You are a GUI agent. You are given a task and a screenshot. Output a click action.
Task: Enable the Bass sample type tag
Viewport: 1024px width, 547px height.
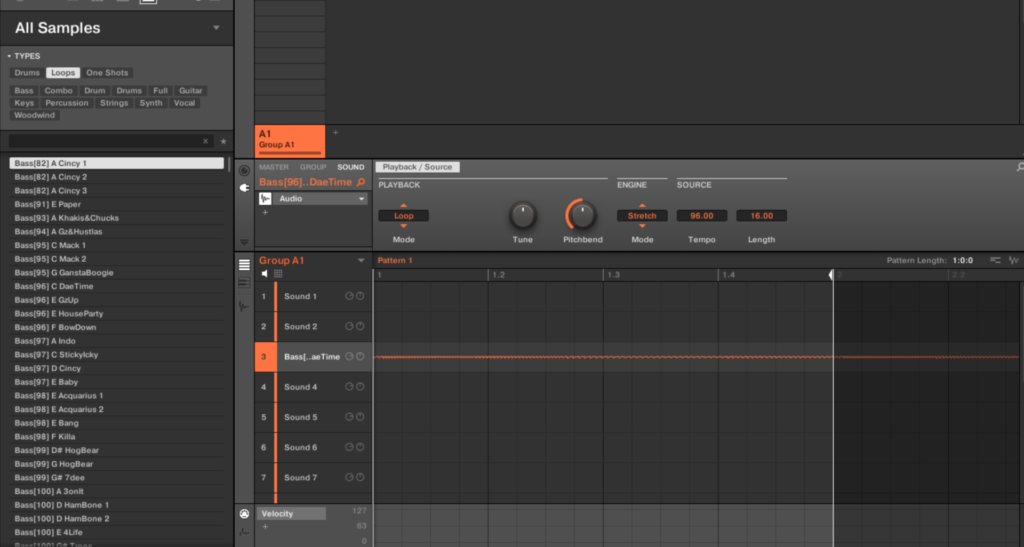pos(24,91)
